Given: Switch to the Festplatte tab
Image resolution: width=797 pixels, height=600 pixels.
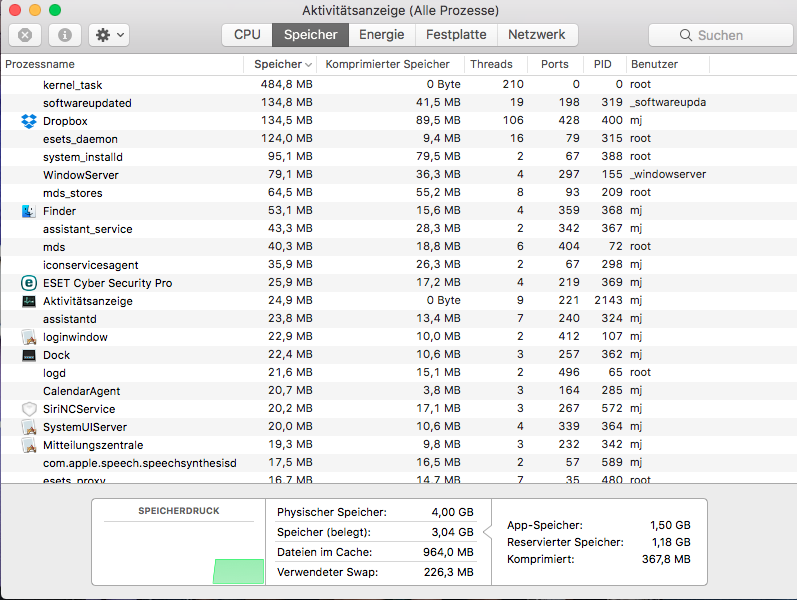Looking at the screenshot, I should 456,35.
